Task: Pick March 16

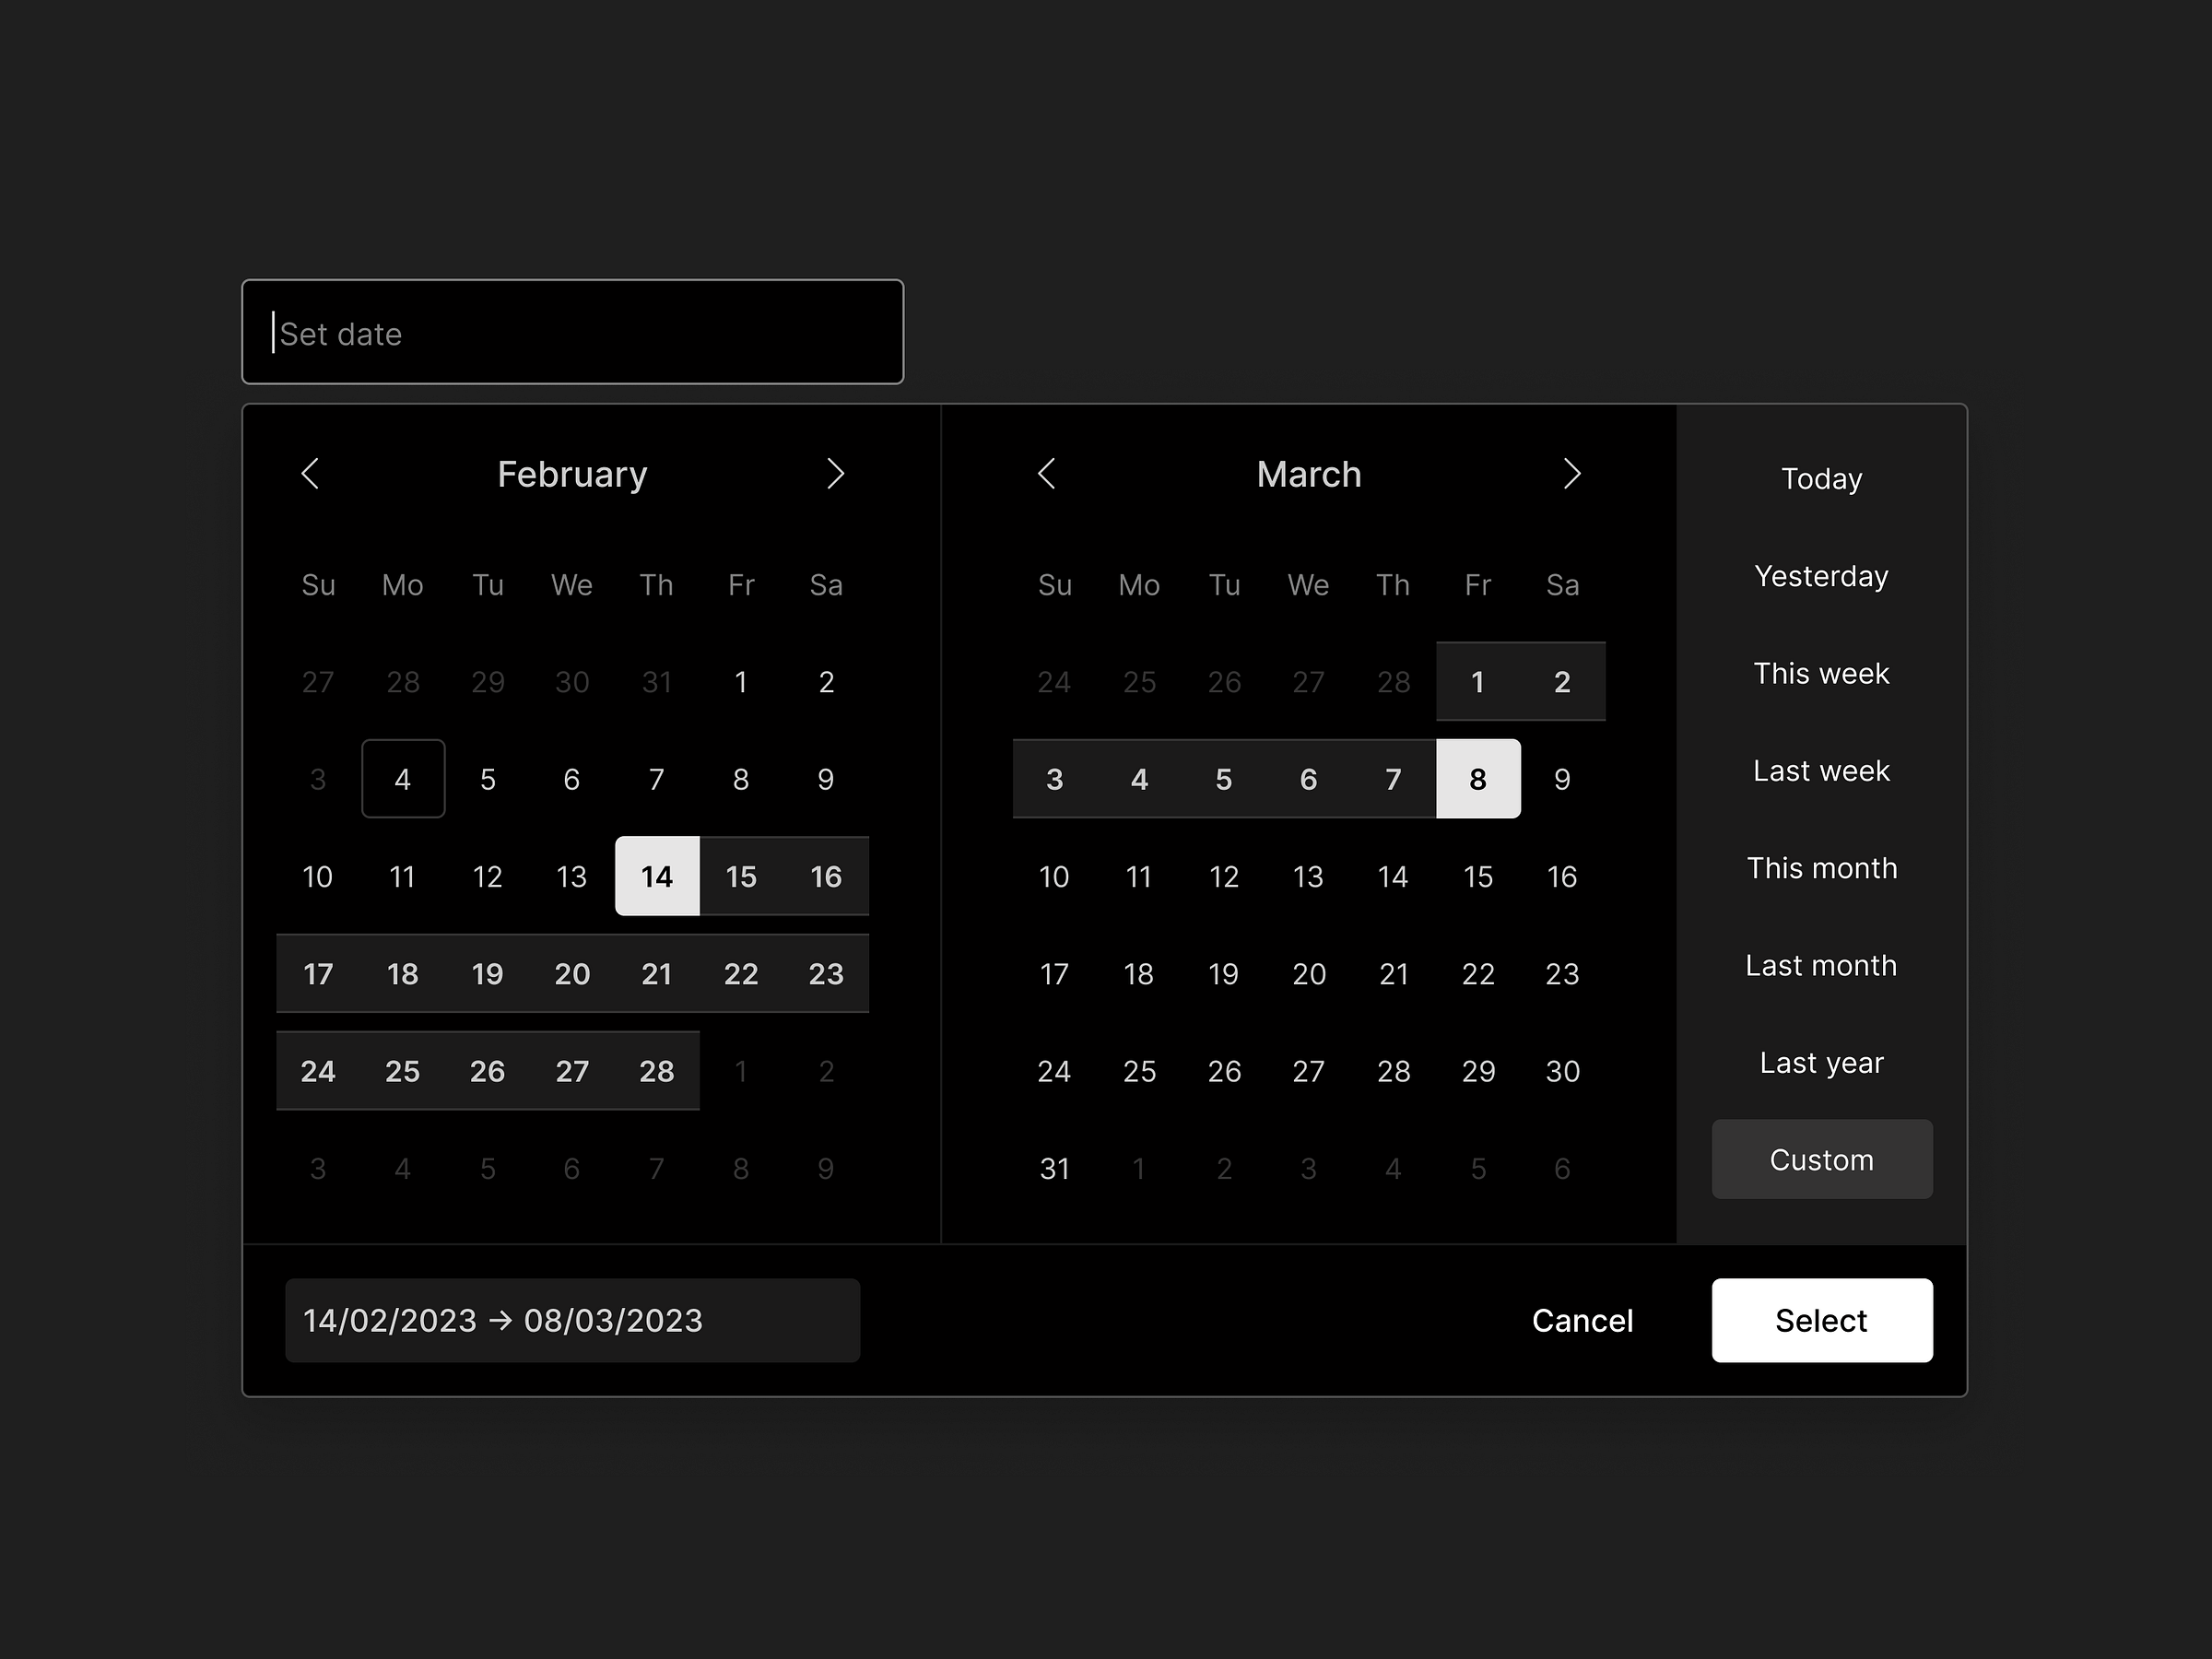Action: tap(1563, 876)
